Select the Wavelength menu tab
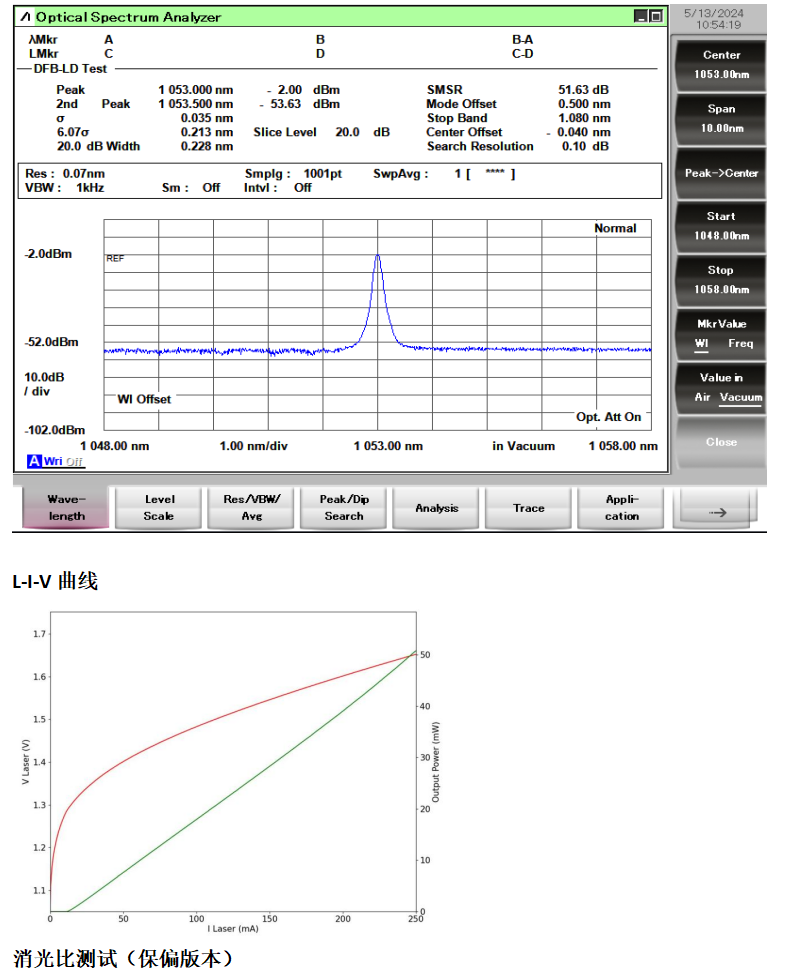792x970 pixels. coord(67,508)
